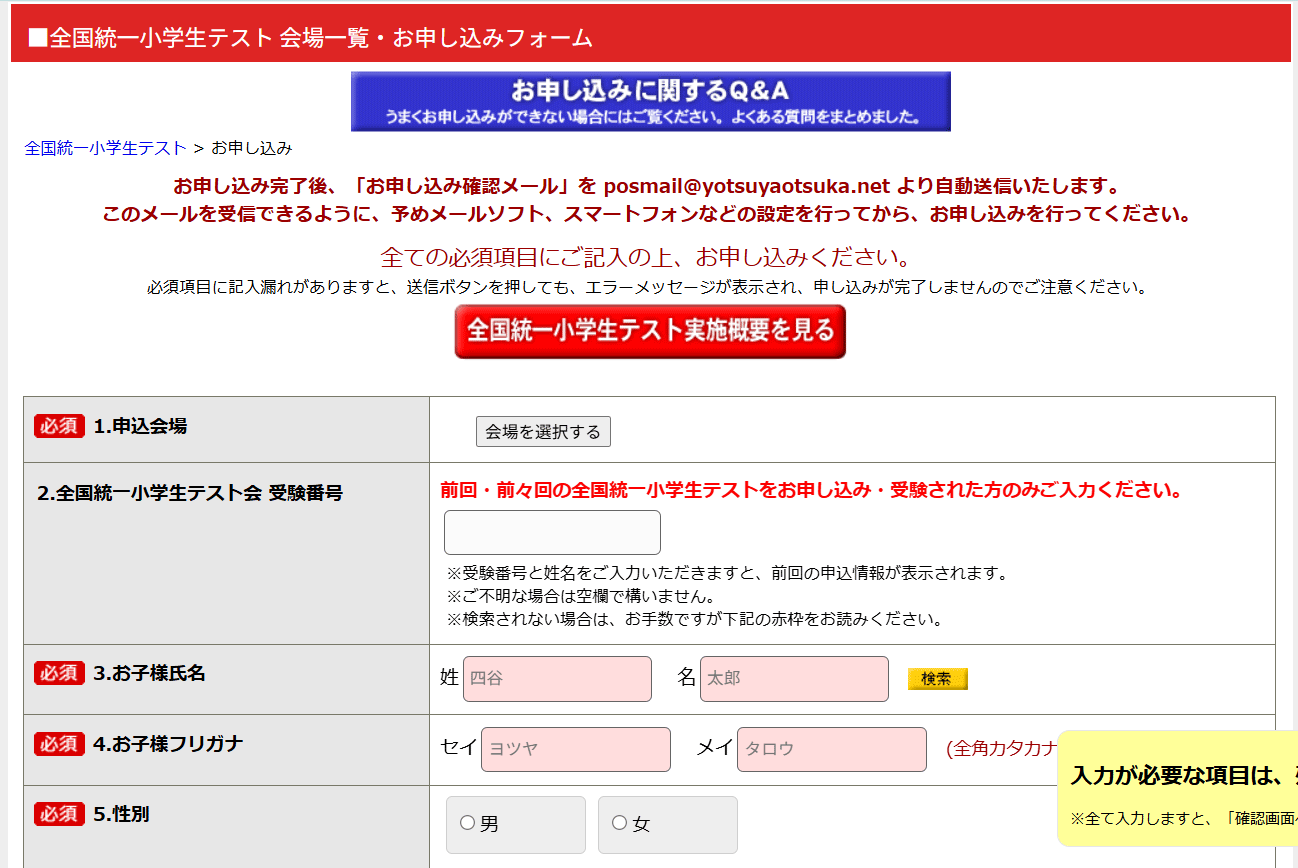Click the 2.全国統一小学生テスト会 受験番号 label
The width and height of the screenshot is (1298, 868).
tap(190, 492)
